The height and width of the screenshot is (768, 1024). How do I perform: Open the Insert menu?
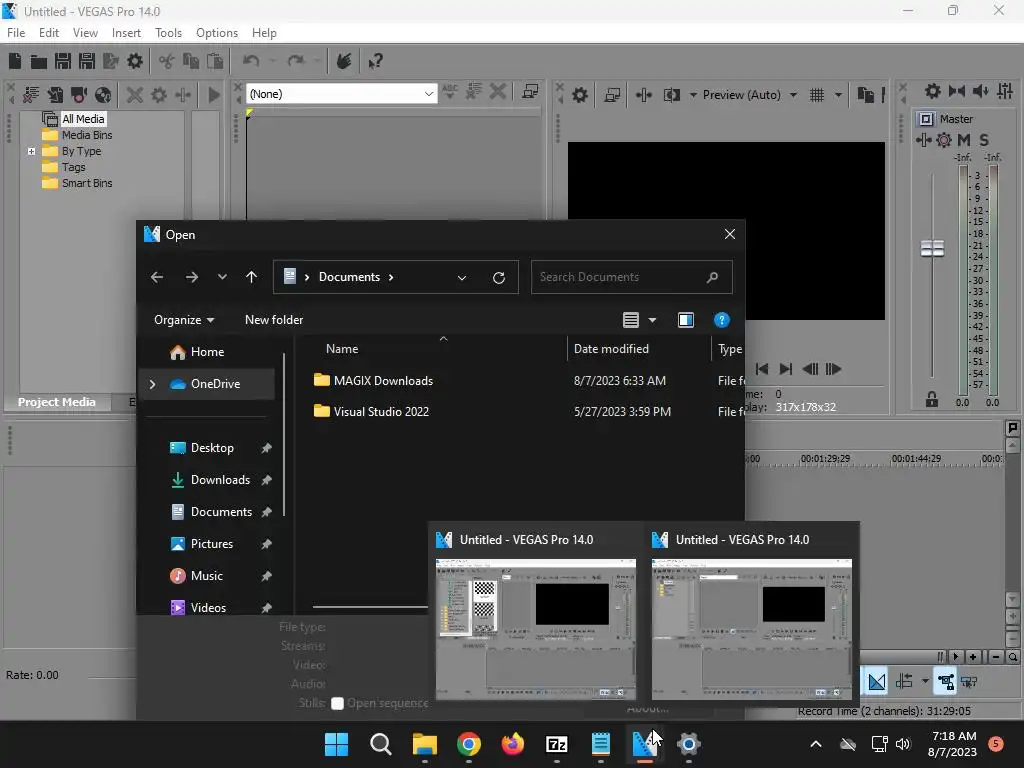(126, 33)
